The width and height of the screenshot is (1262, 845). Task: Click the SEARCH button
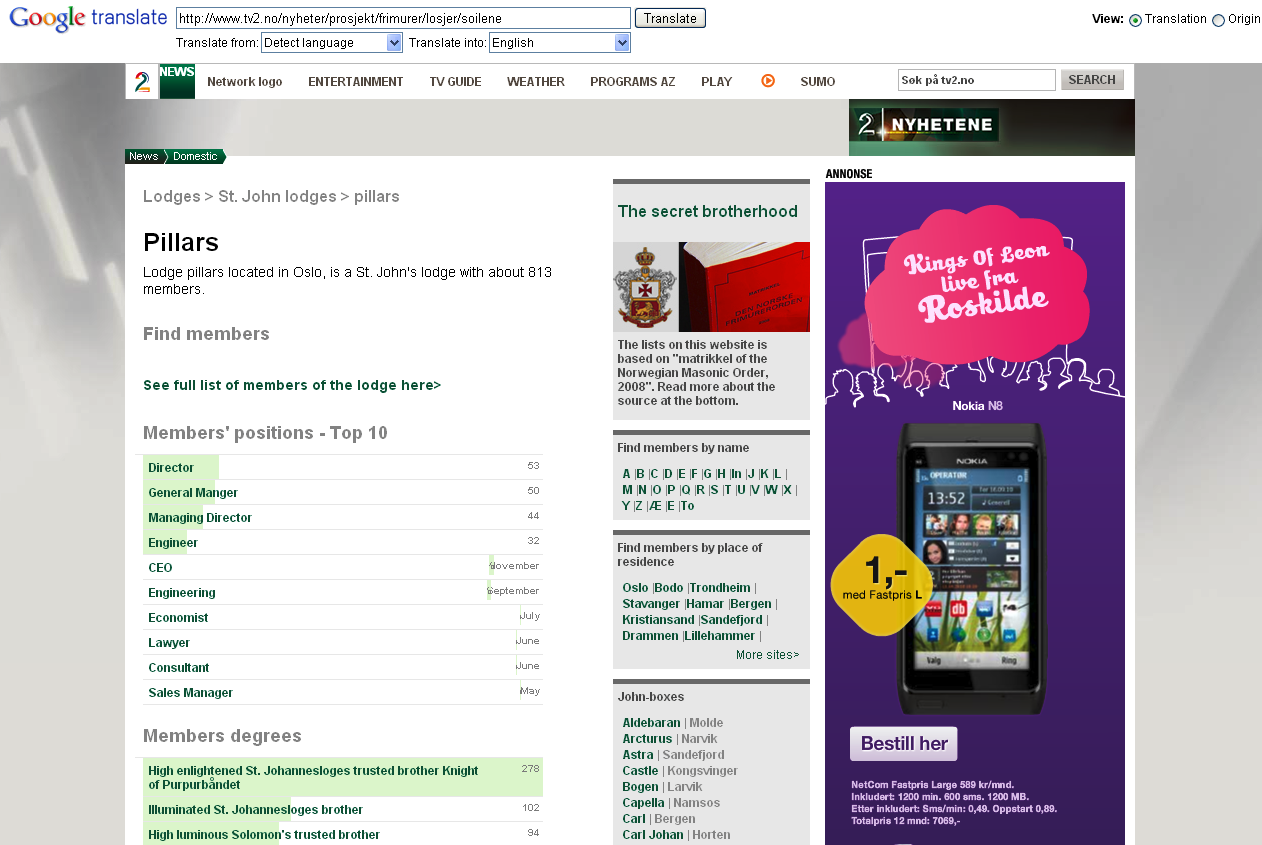coord(1092,80)
